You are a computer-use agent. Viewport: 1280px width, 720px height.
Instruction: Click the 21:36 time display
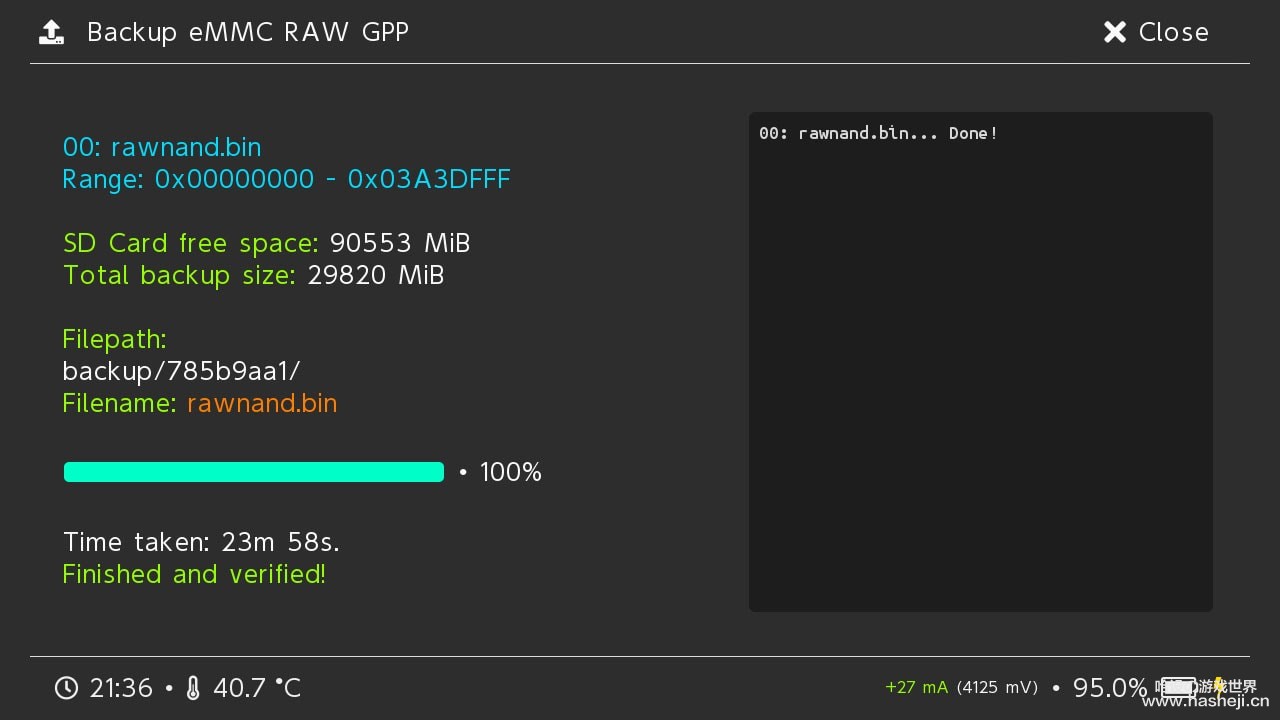click(x=121, y=688)
